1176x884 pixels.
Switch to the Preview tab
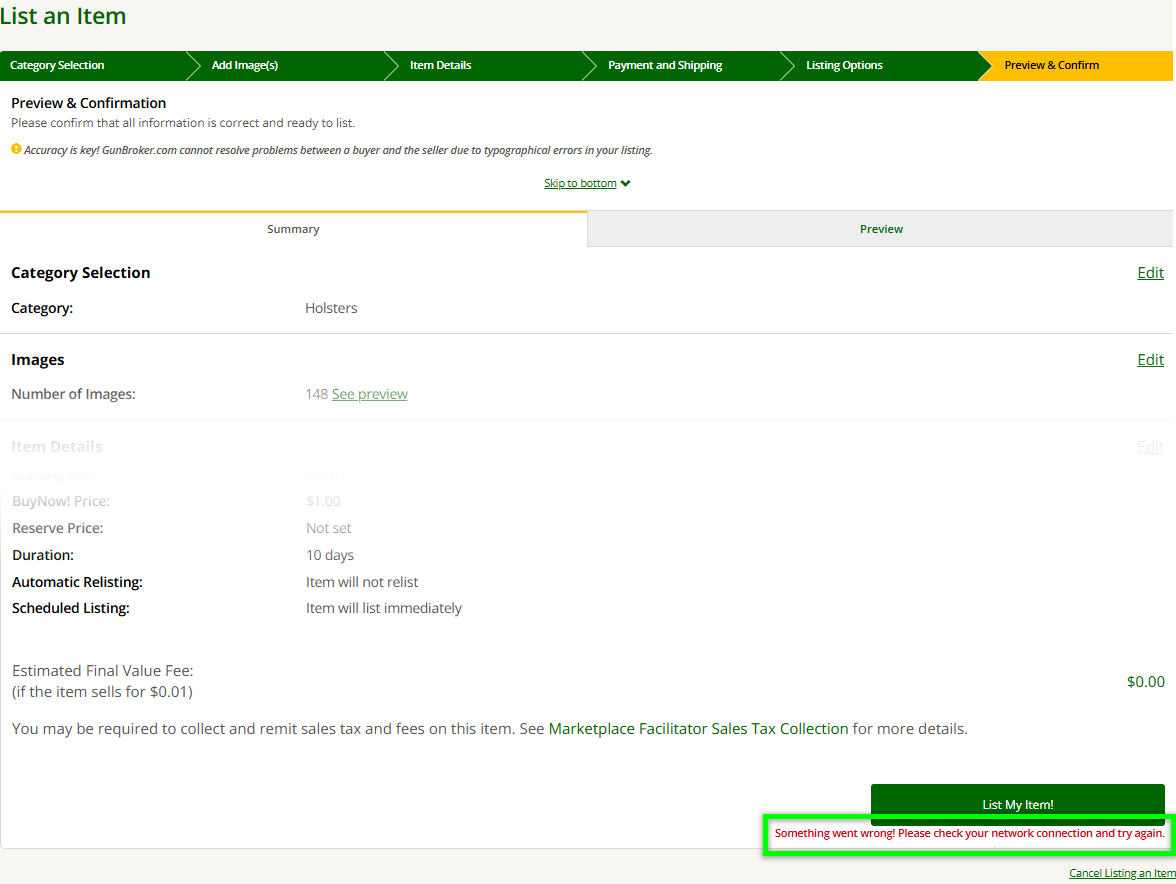pyautogui.click(x=880, y=229)
